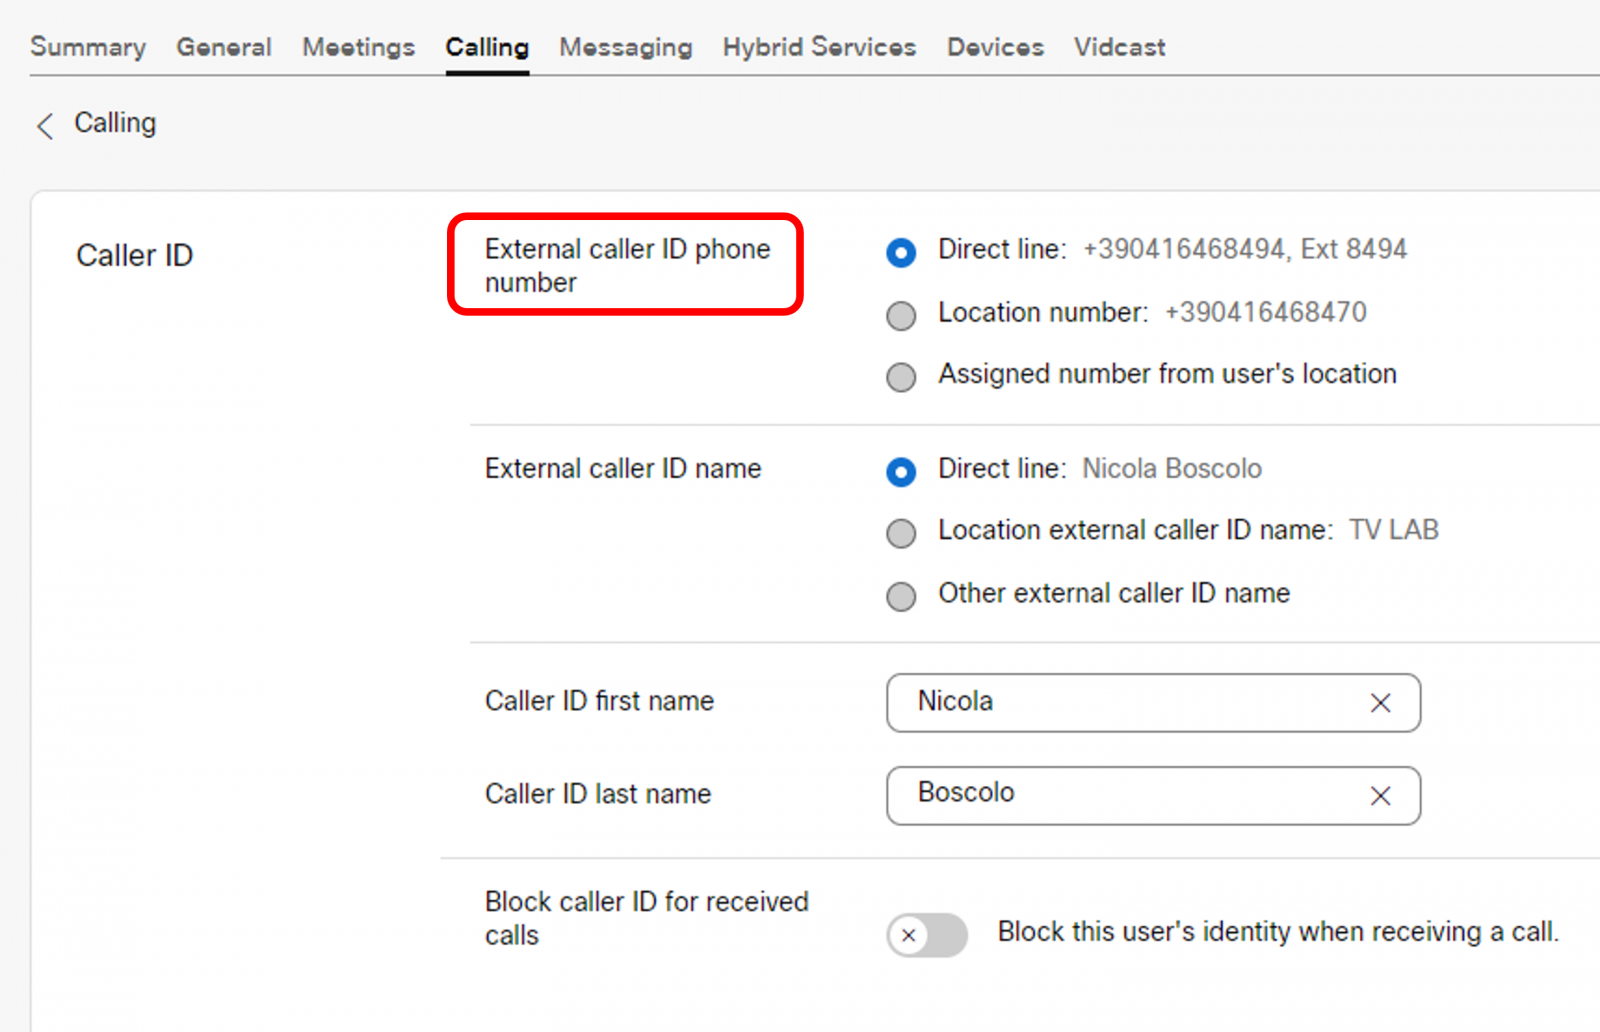Screen dimensions: 1600x1032
Task: Go to the Meetings tab
Action: (358, 47)
